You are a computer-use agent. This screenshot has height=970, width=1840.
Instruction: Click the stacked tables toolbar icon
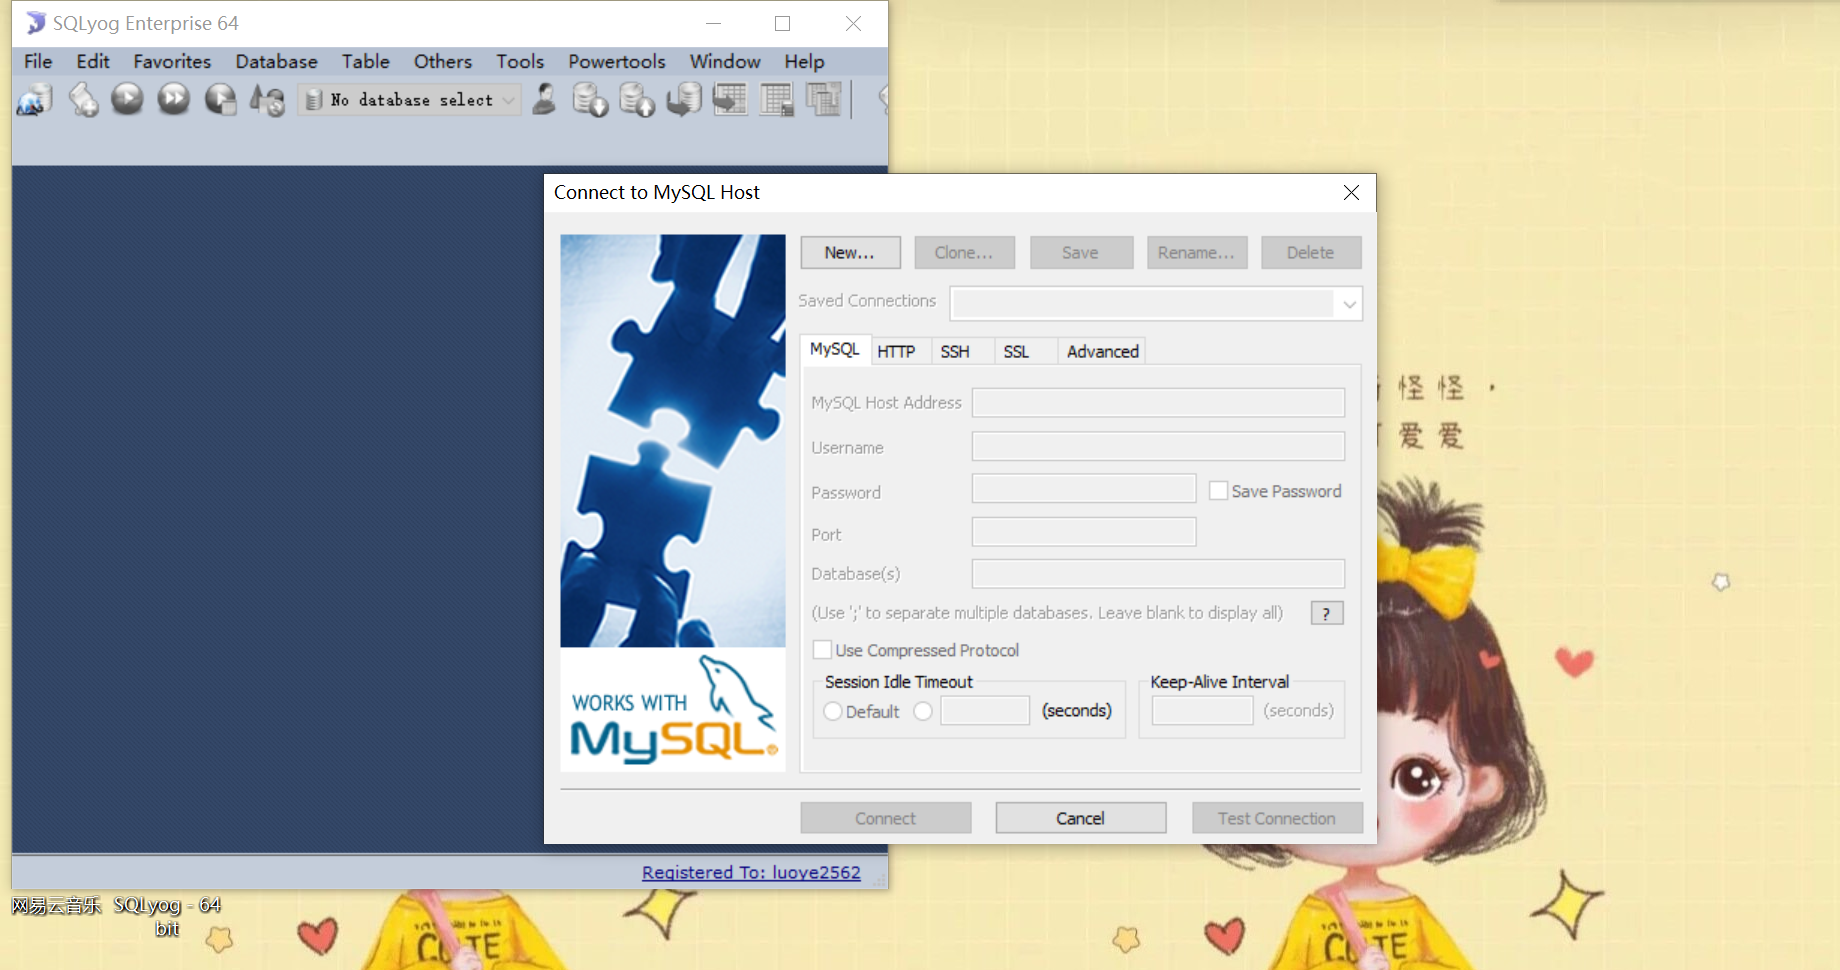pos(823,100)
